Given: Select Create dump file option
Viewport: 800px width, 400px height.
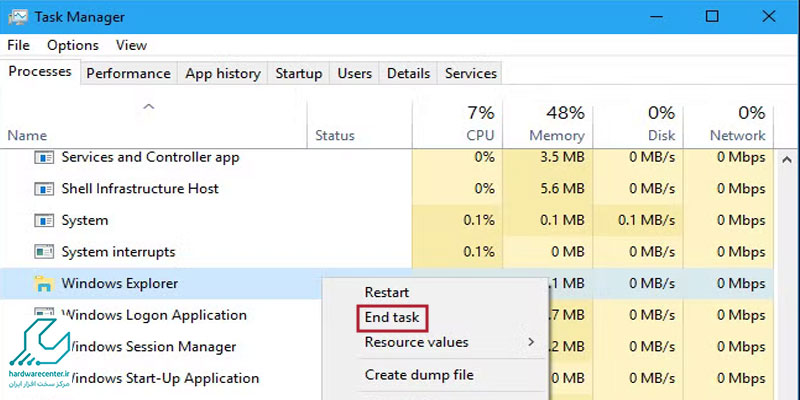Looking at the screenshot, I should 419,375.
